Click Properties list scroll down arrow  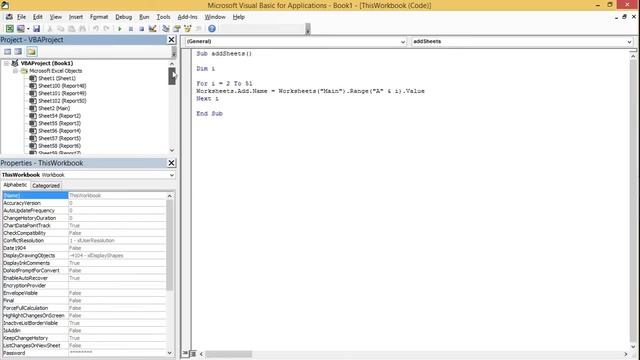(170, 353)
